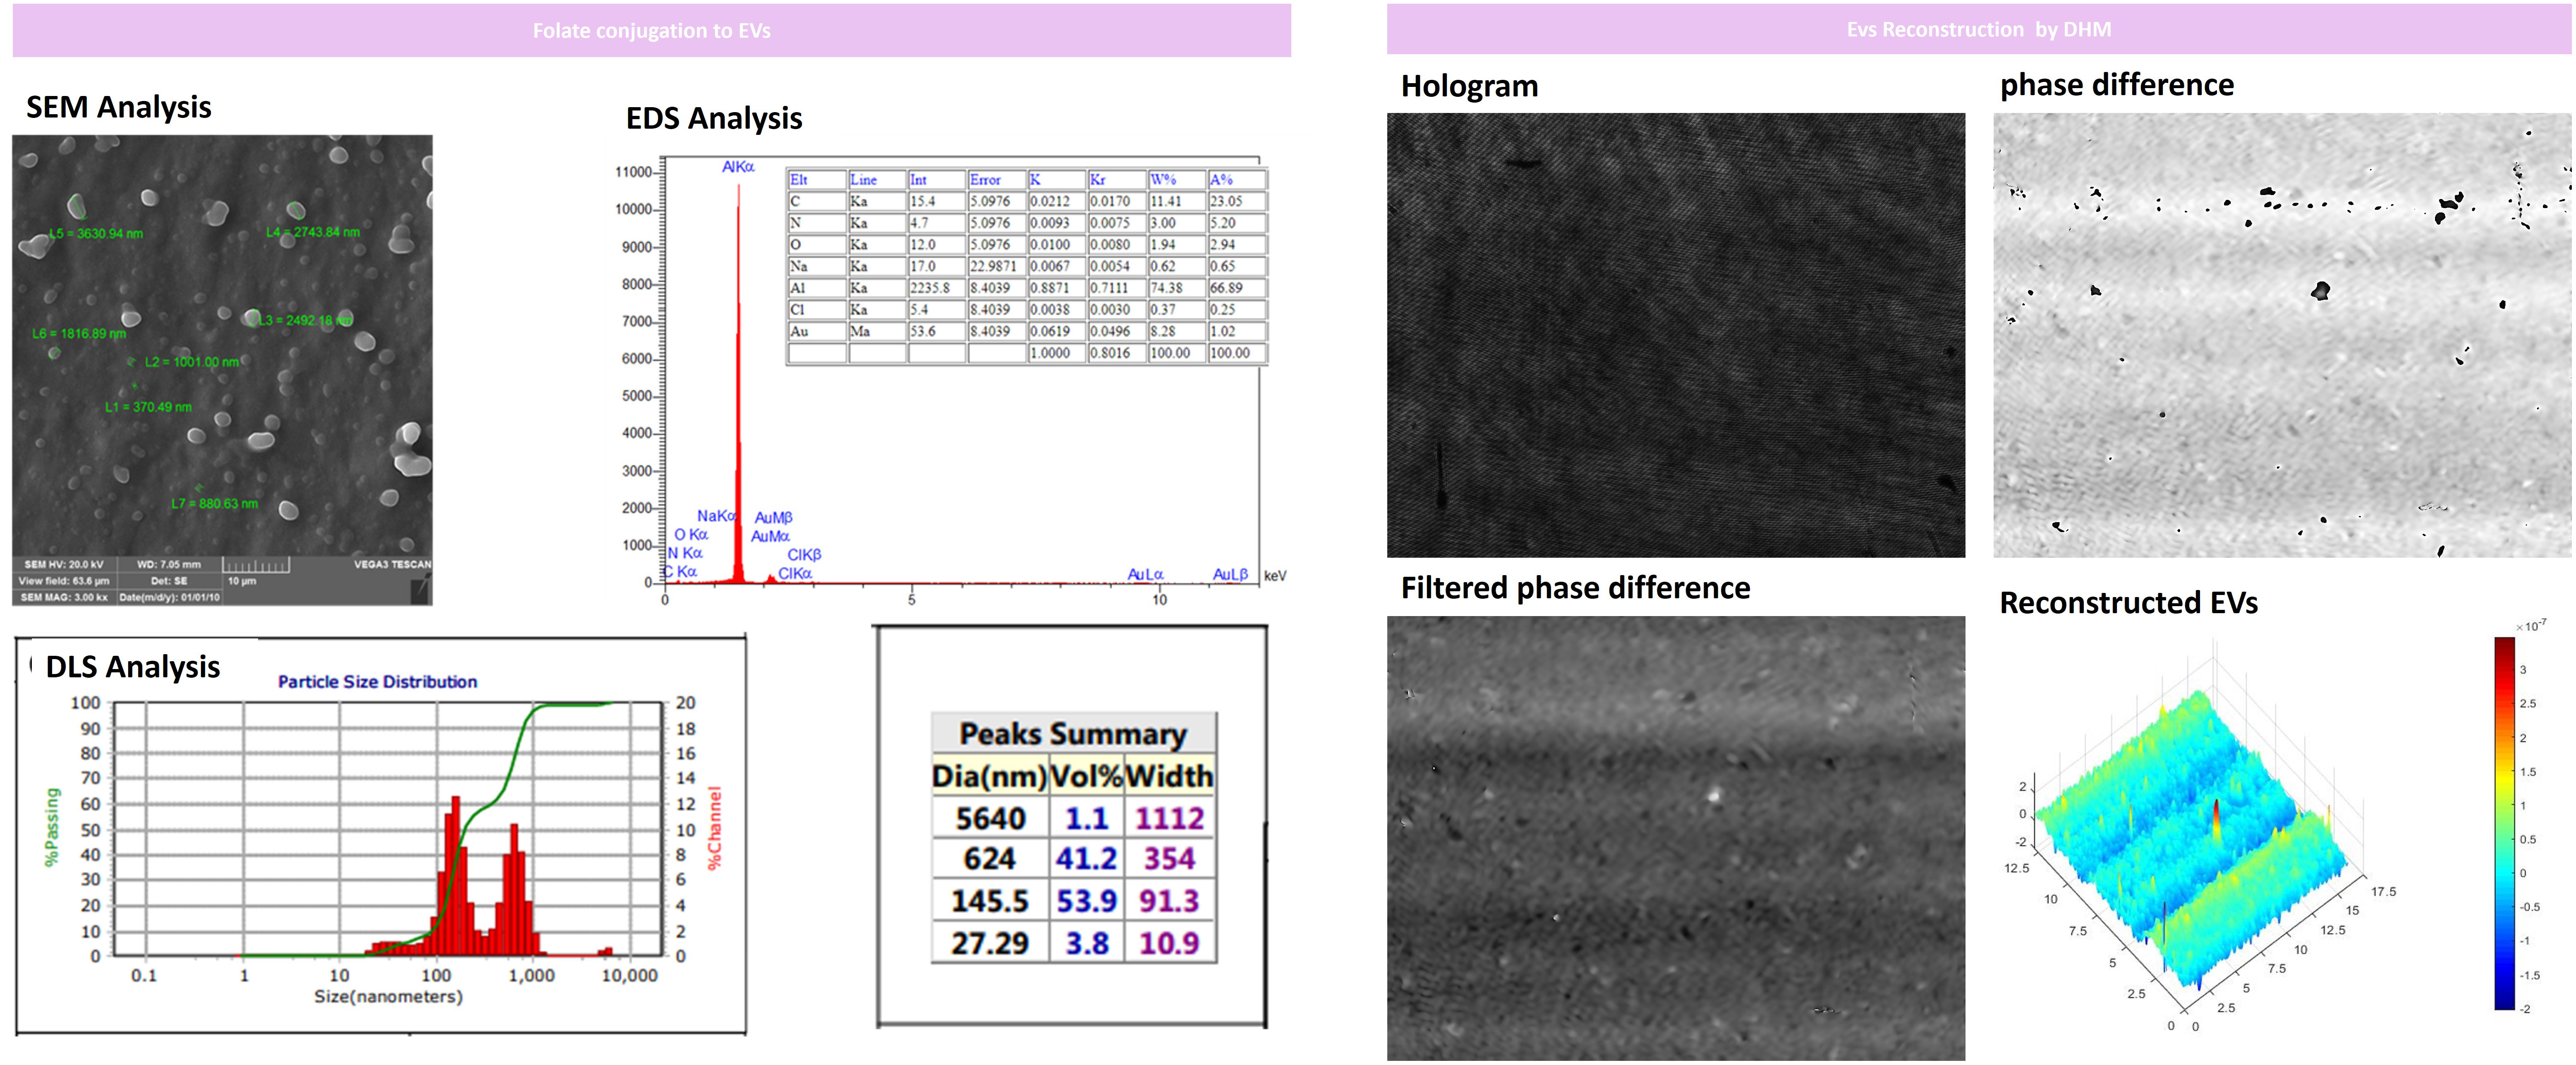The height and width of the screenshot is (1065, 2576).
Task: Select the 'Reconstructed EVs' heading
Action: point(2128,602)
